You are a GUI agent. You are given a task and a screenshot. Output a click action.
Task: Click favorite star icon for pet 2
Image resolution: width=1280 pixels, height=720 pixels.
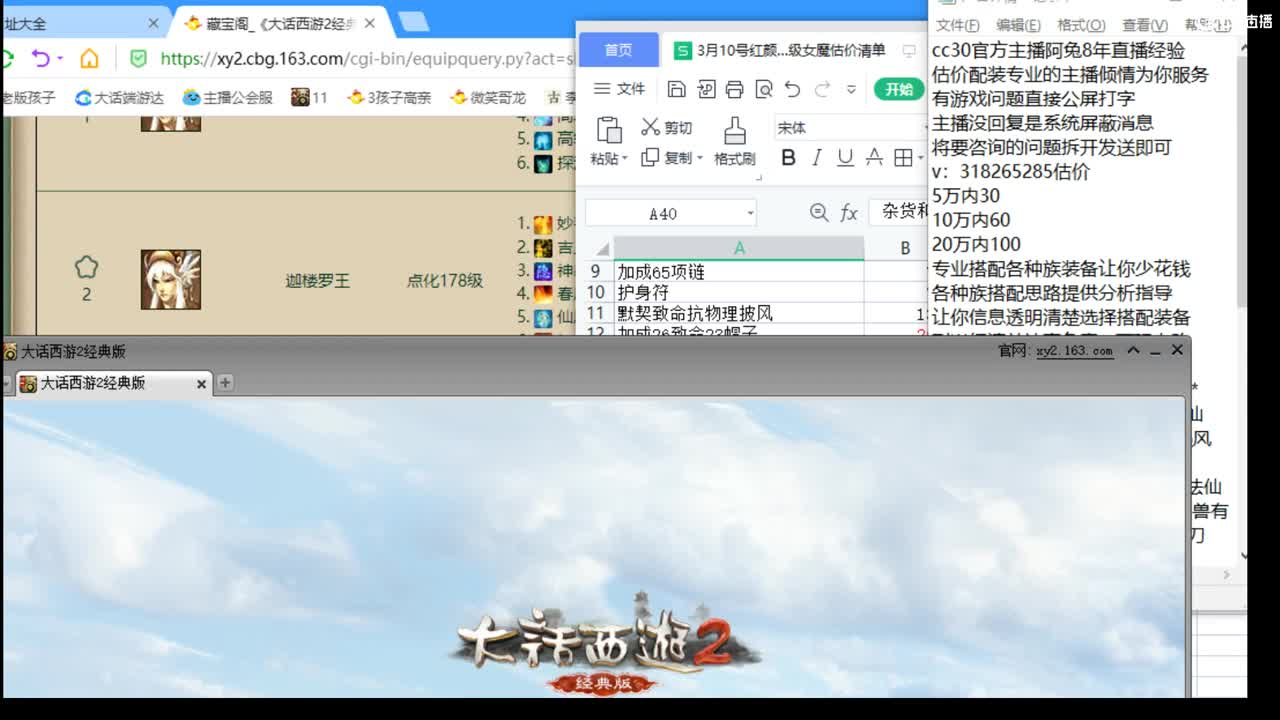tap(87, 266)
